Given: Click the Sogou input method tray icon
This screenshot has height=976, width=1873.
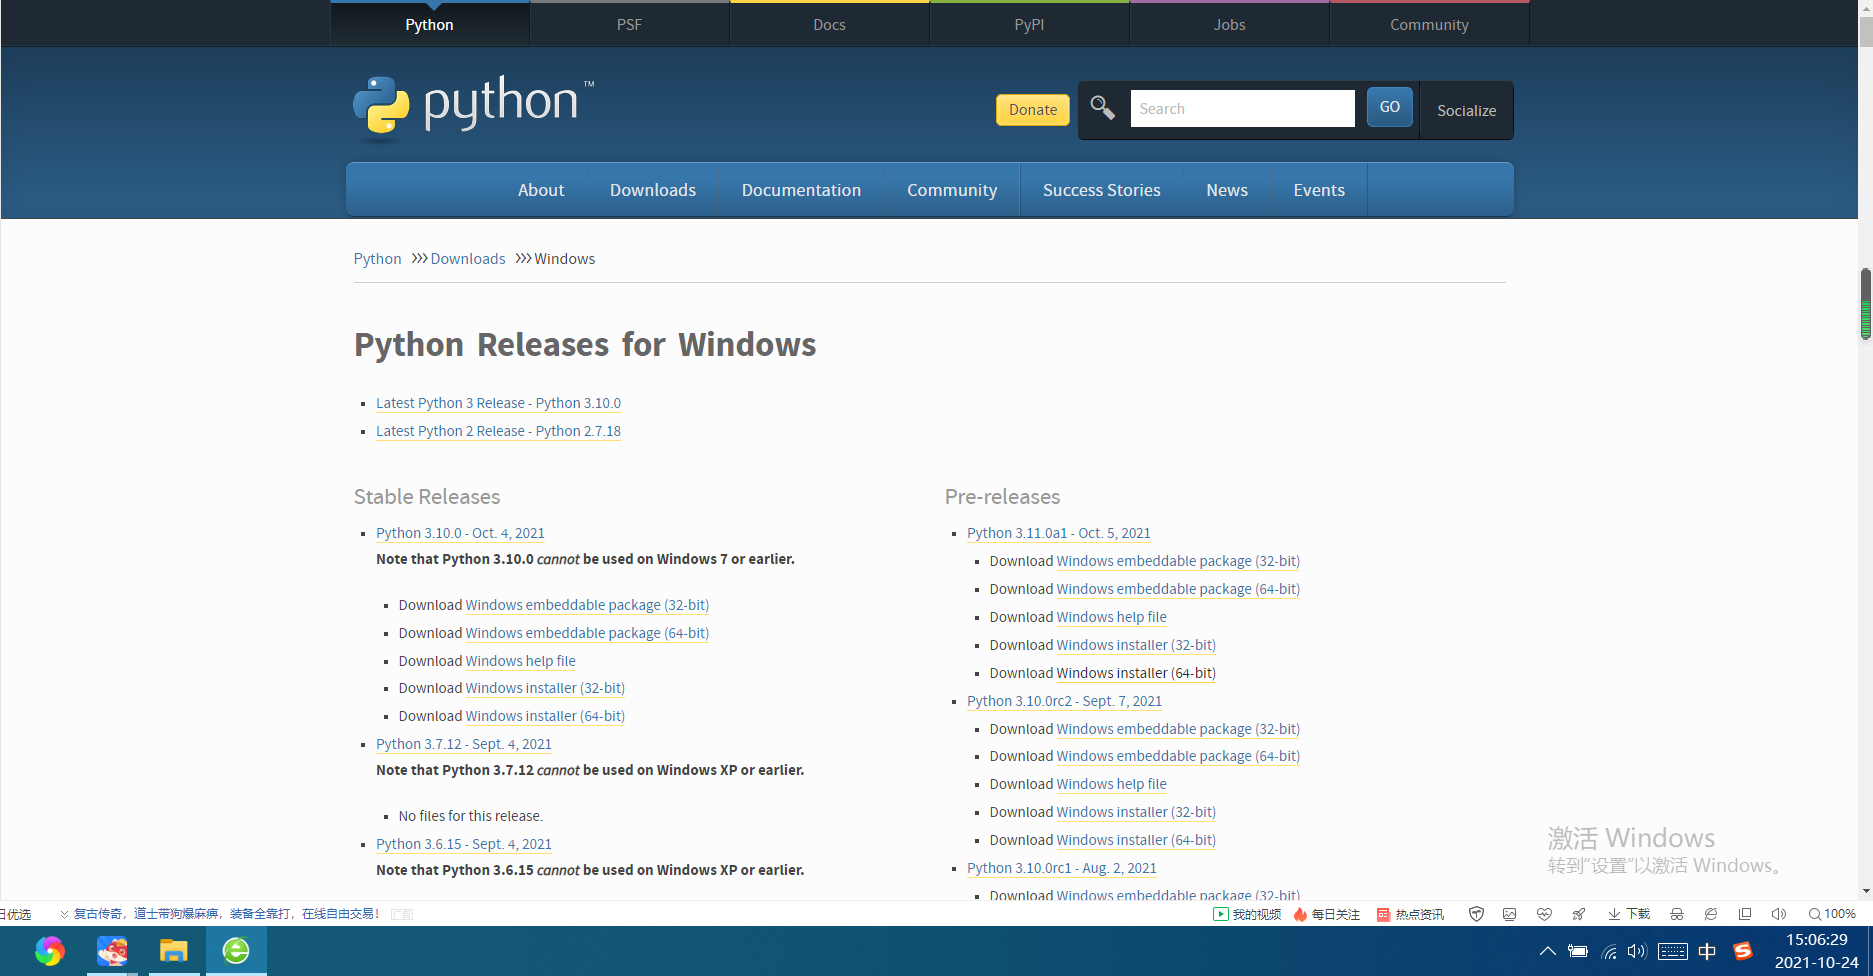Looking at the screenshot, I should [1743, 951].
